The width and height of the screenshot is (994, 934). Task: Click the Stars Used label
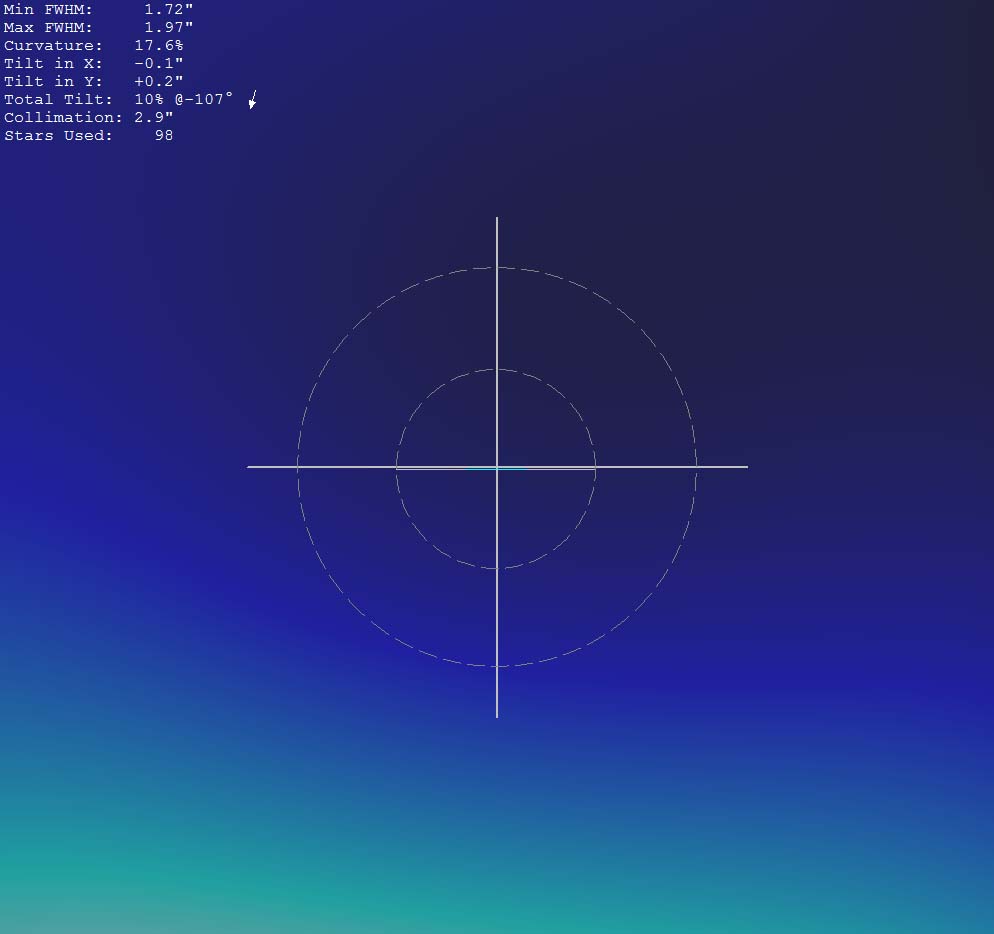[58, 135]
